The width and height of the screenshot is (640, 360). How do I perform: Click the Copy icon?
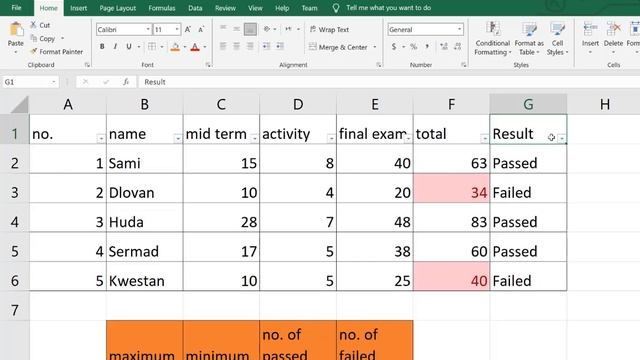34,38
